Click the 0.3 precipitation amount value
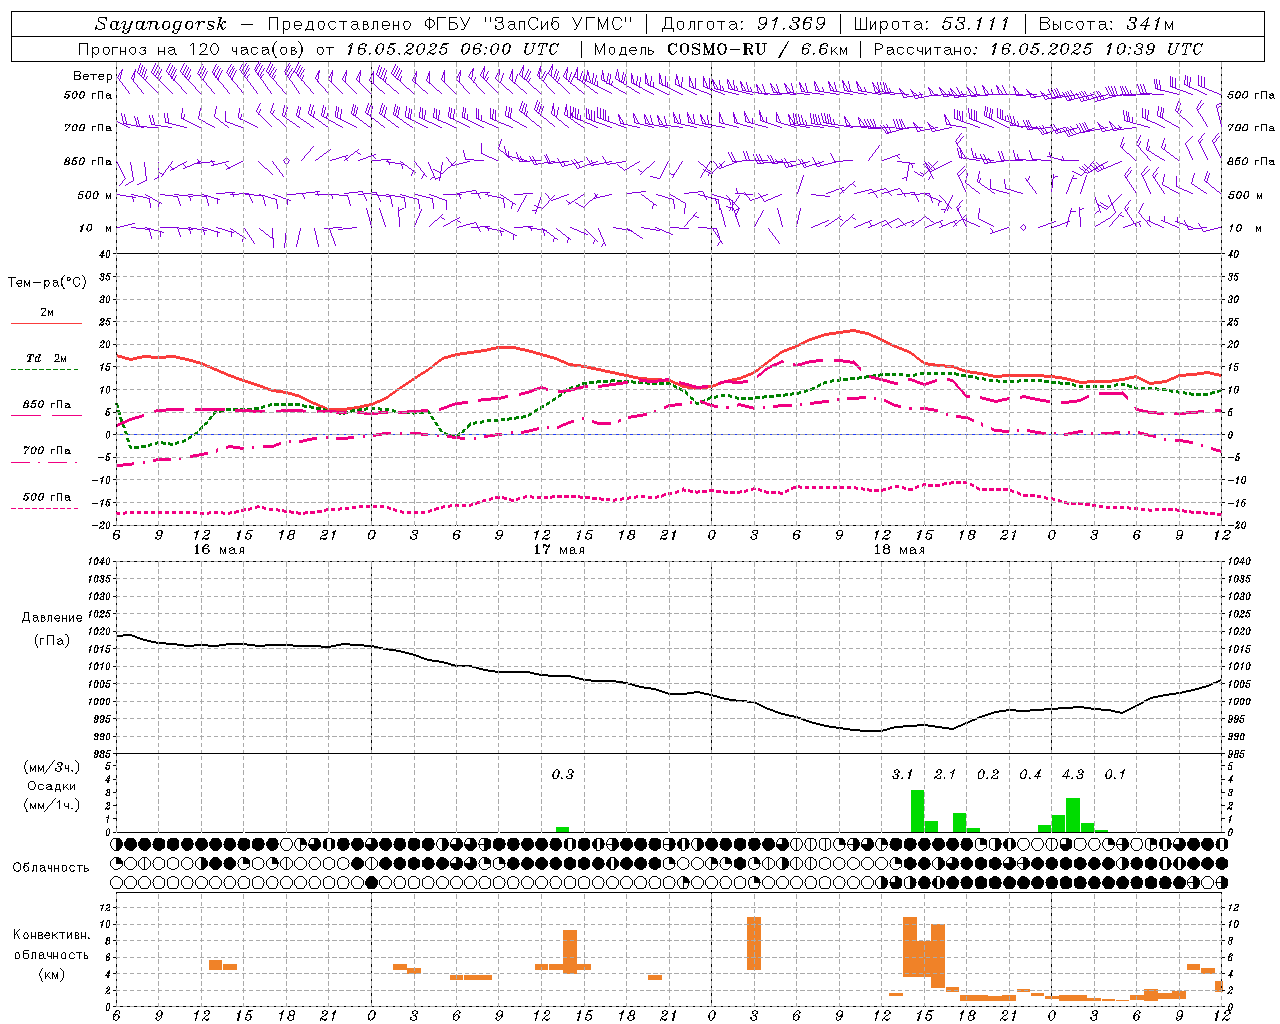Screen dimensions: 1280x1024 [x=563, y=774]
